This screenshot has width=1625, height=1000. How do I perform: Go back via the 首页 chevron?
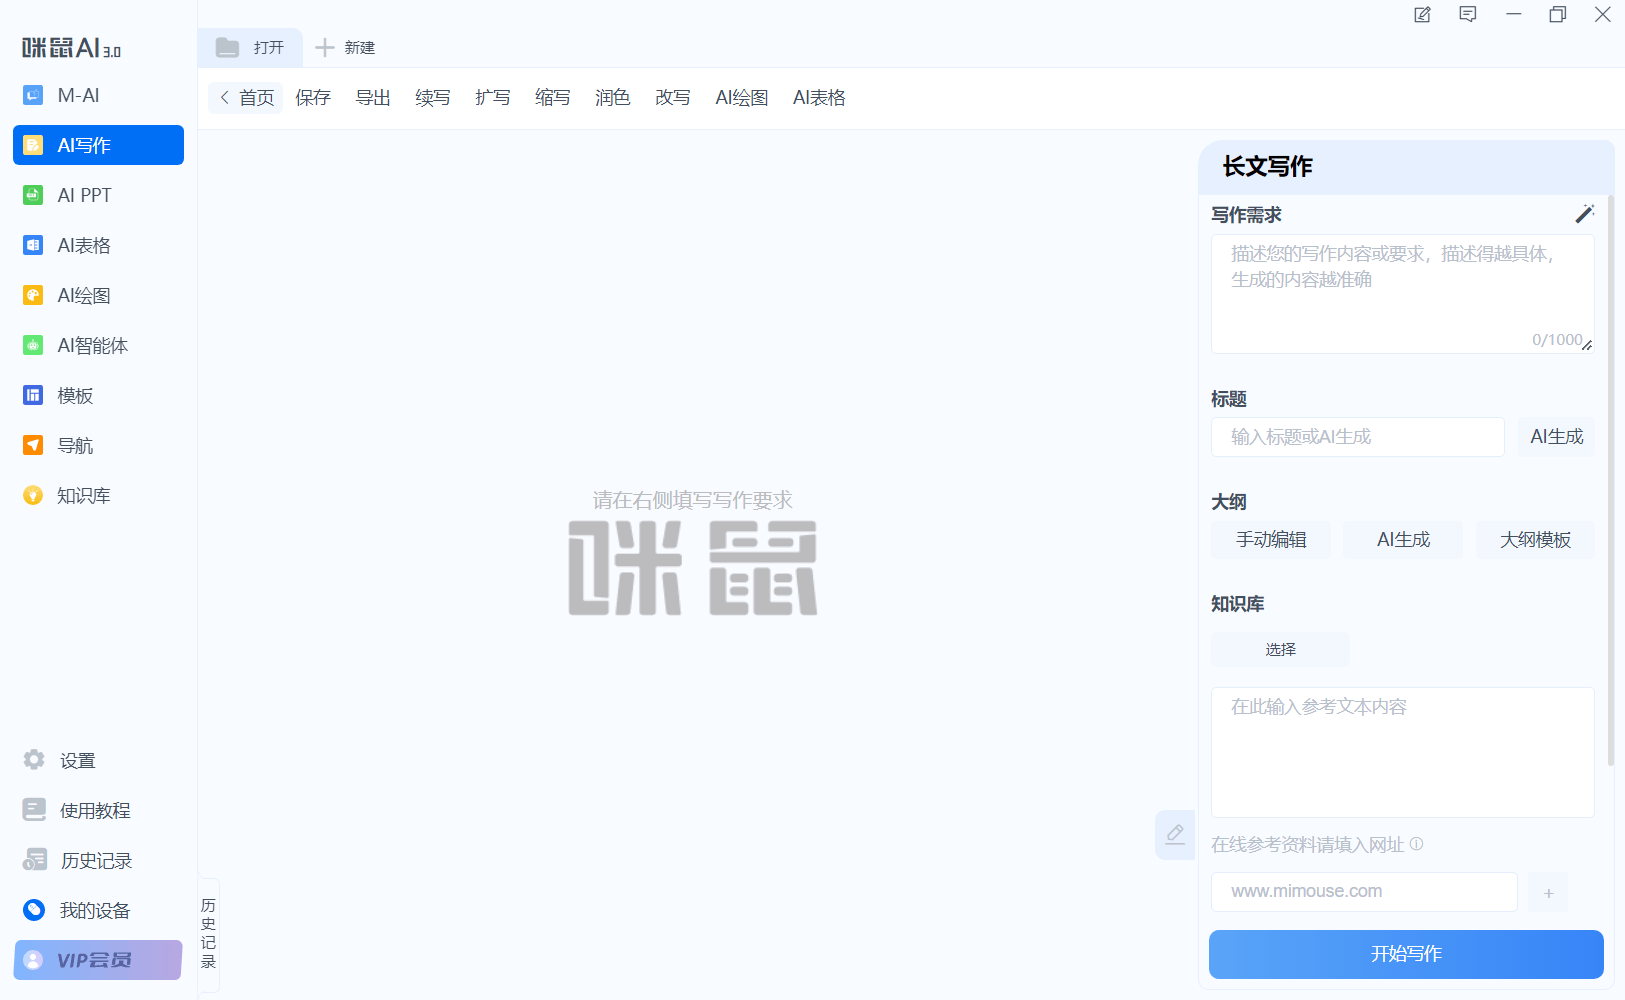226,98
